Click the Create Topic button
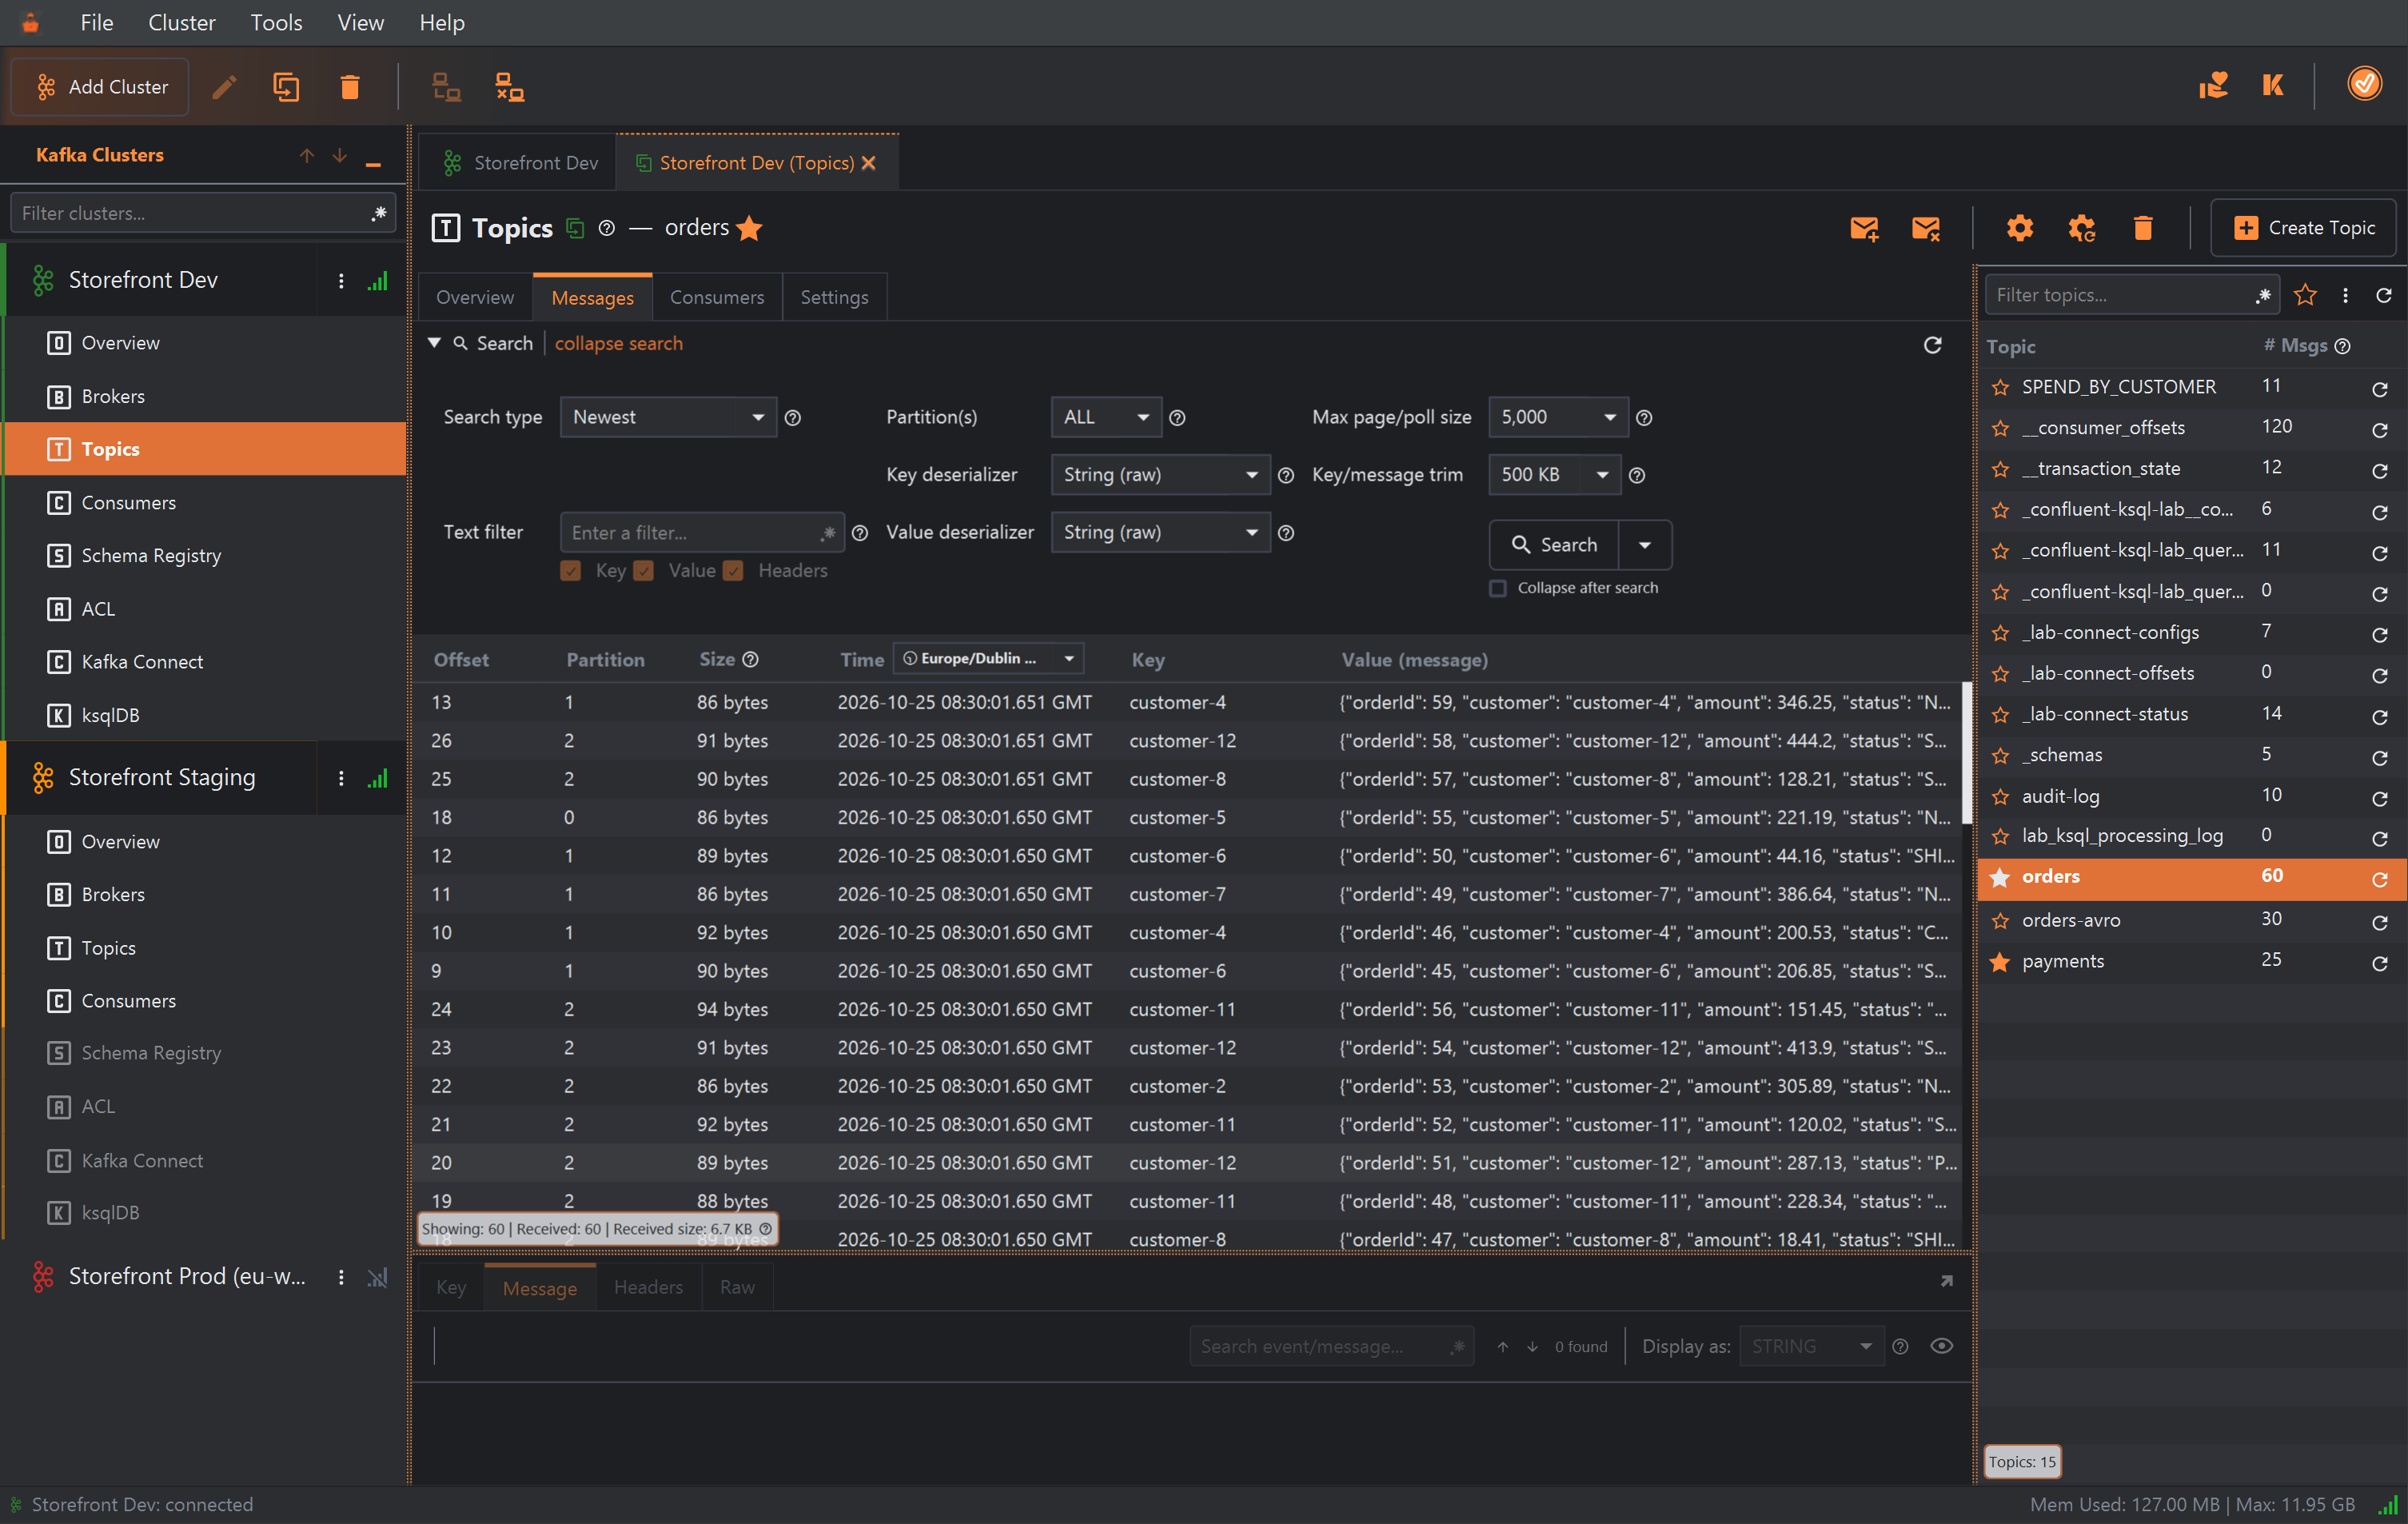Image resolution: width=2408 pixels, height=1524 pixels. point(2303,228)
